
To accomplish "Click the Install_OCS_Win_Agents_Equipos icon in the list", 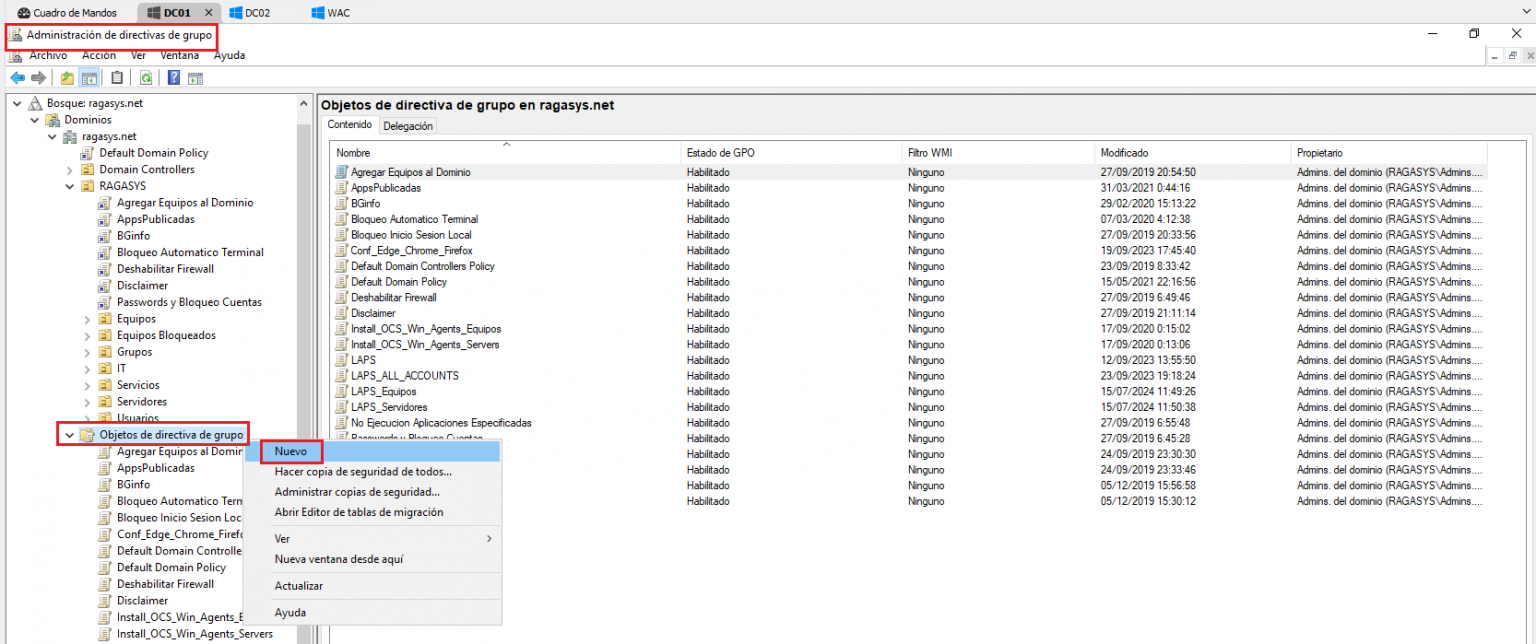I will (x=342, y=329).
